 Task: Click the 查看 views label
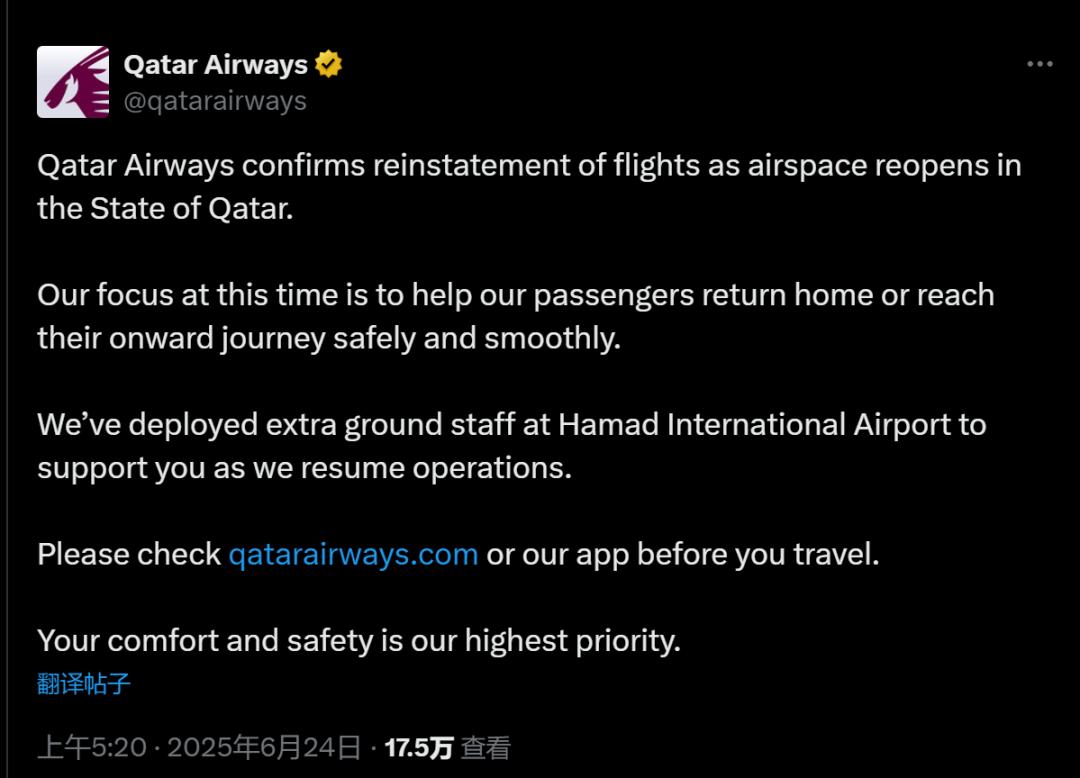pyautogui.click(x=486, y=748)
